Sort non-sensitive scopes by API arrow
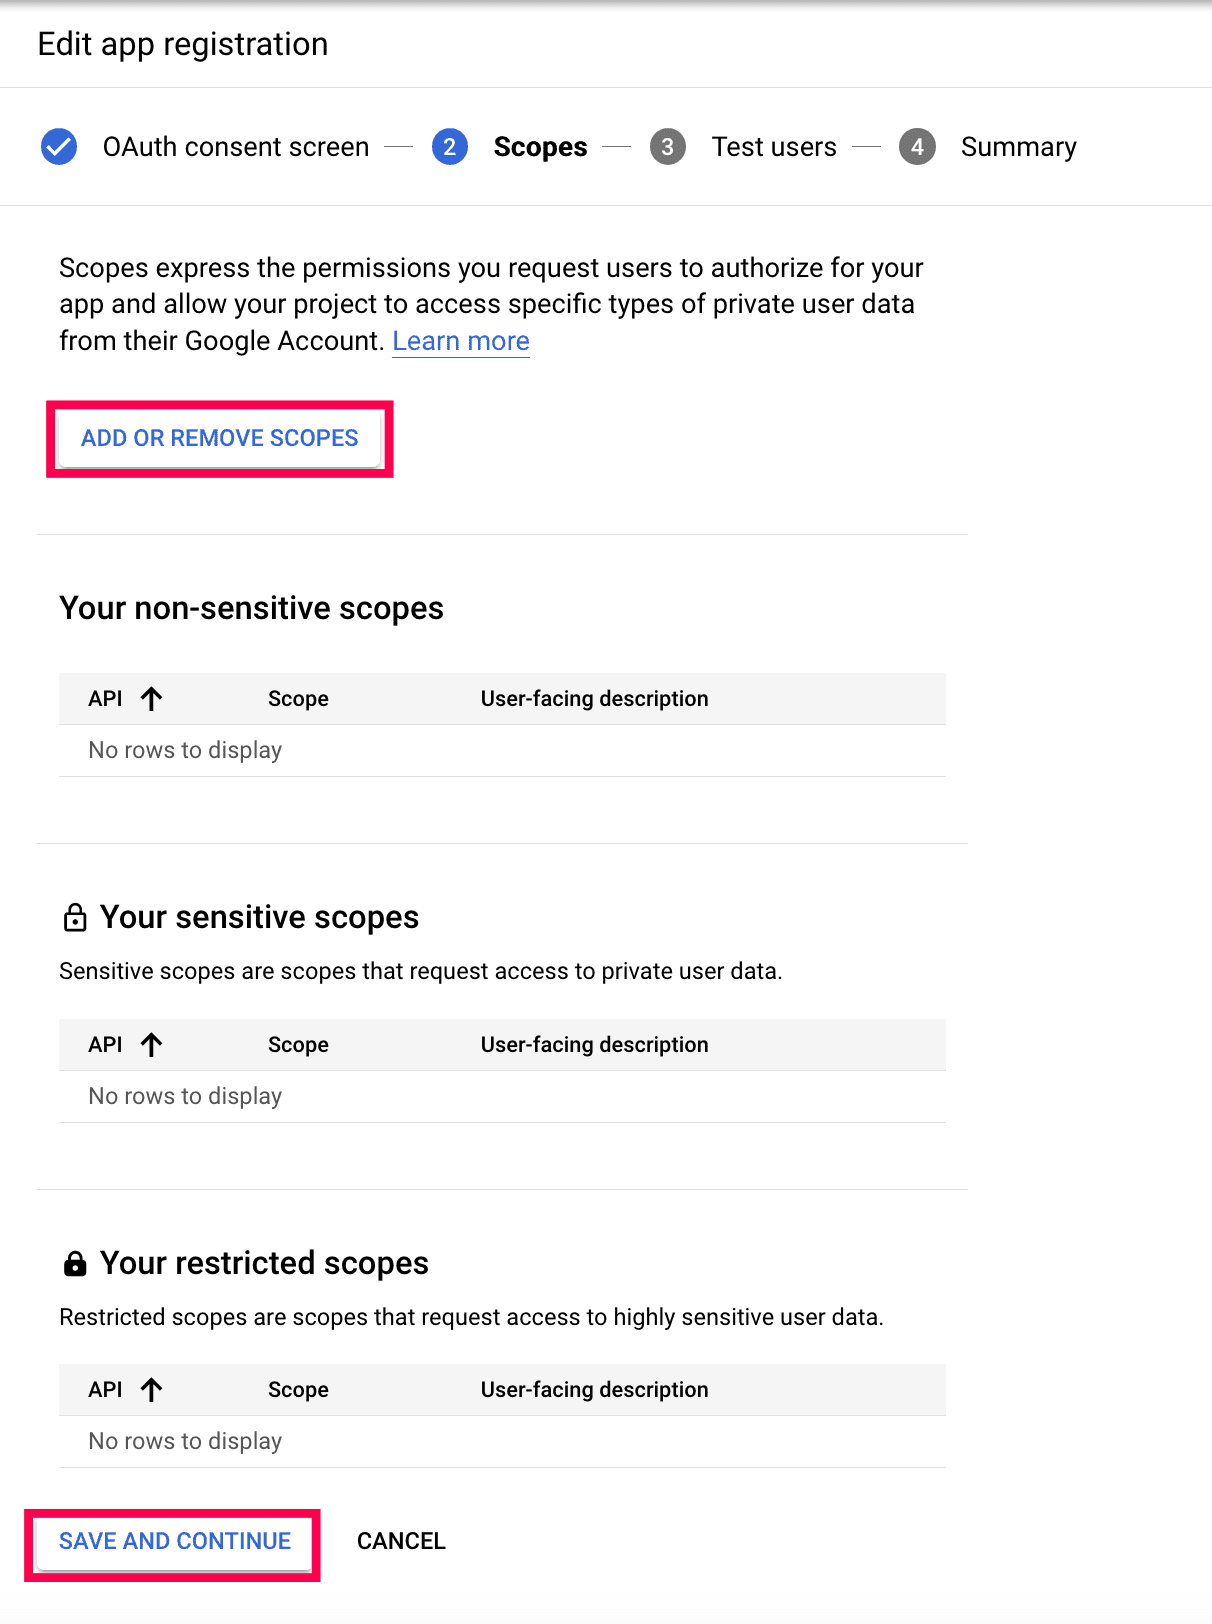This screenshot has height=1624, width=1212. tap(151, 699)
